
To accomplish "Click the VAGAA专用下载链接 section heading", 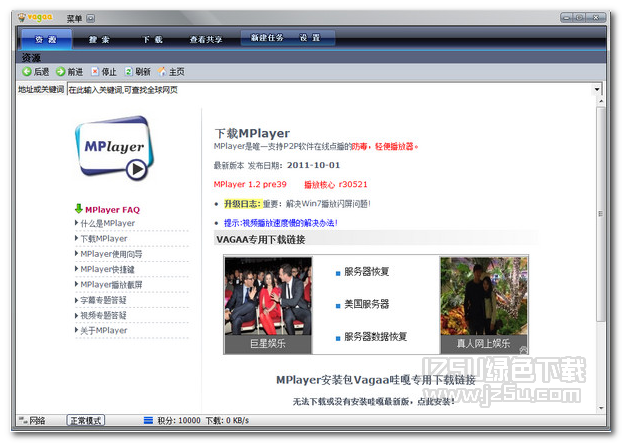I will (261, 240).
